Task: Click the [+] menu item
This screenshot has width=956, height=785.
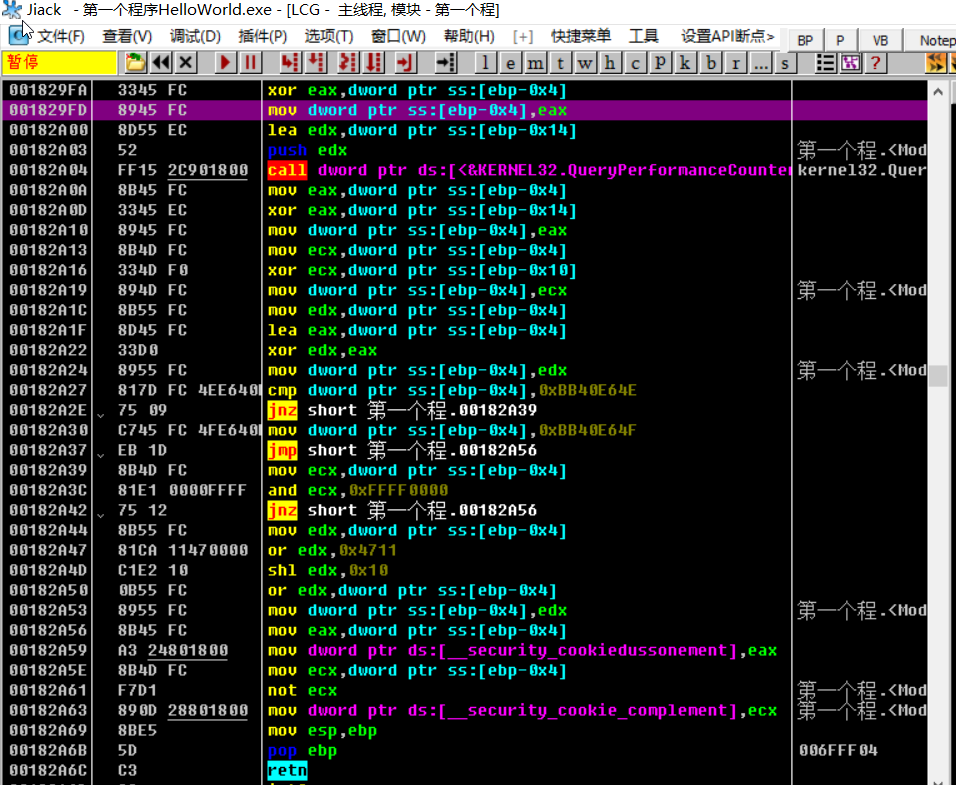Action: (x=523, y=37)
